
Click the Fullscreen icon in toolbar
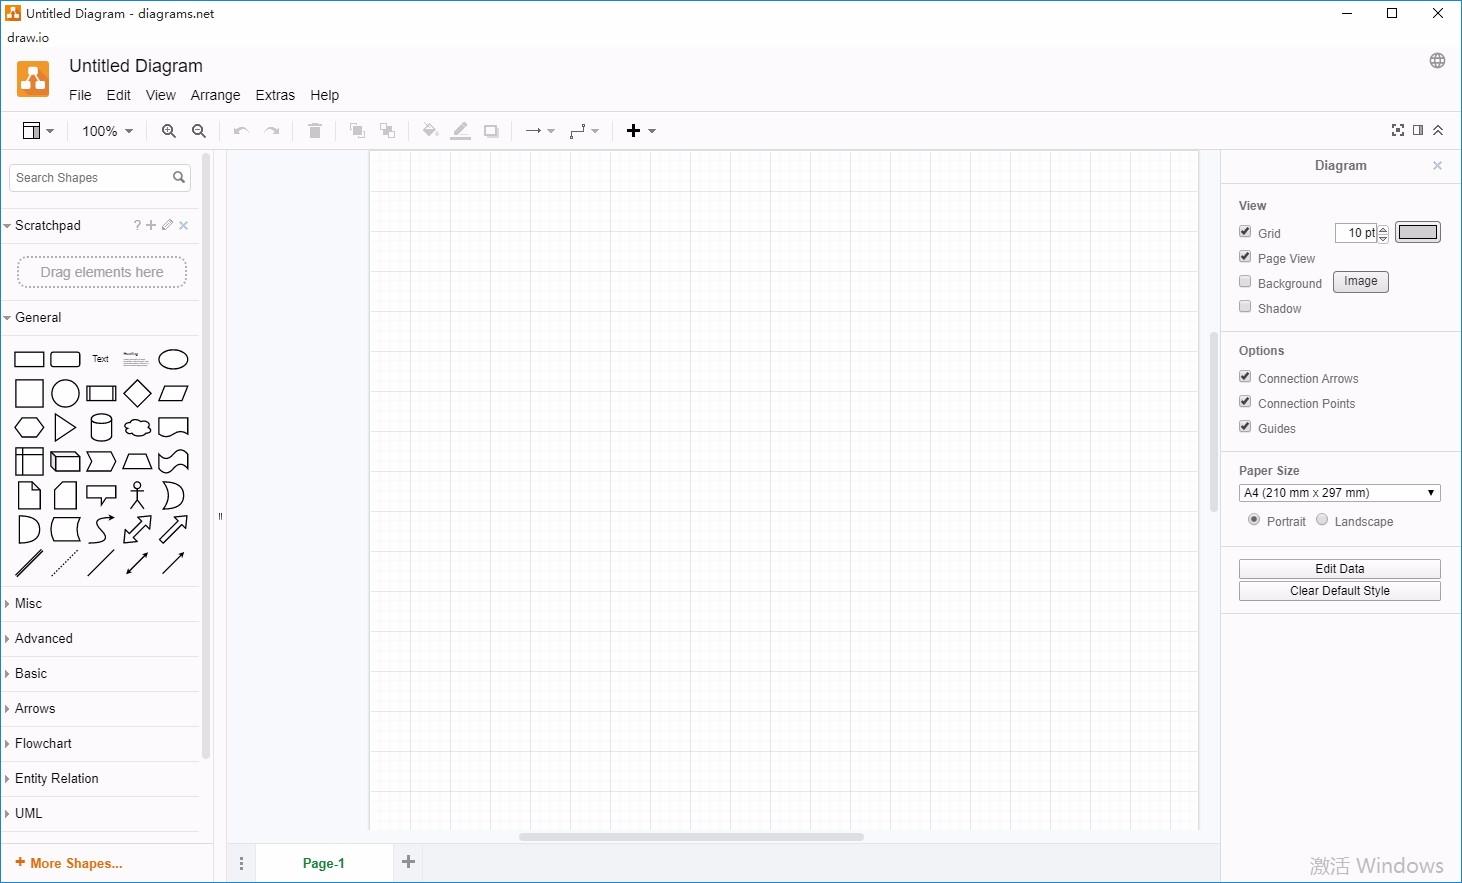pyautogui.click(x=1398, y=130)
